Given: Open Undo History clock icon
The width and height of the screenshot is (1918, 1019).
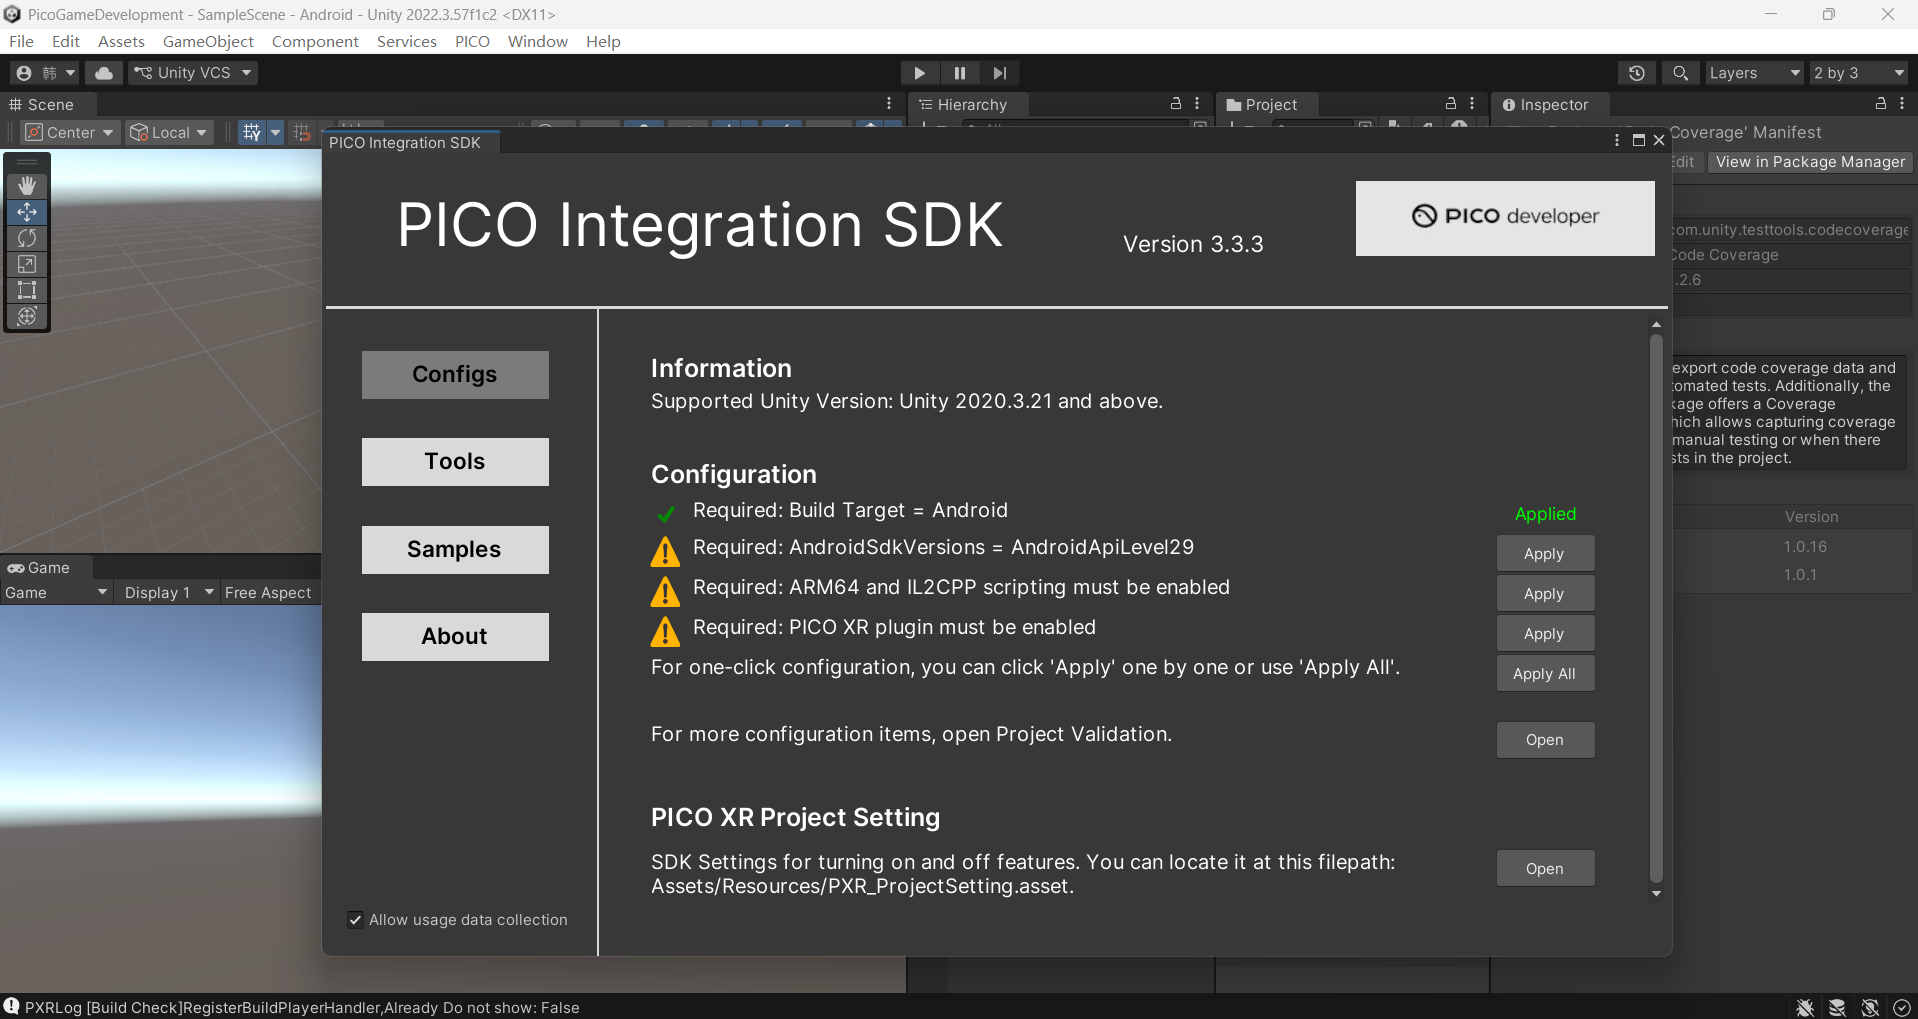Looking at the screenshot, I should [1636, 73].
